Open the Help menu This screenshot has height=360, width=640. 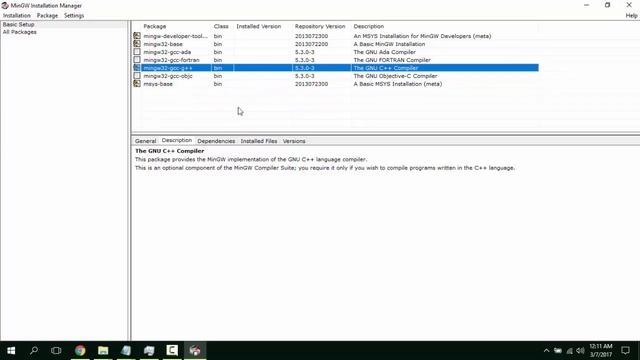[x=631, y=16]
